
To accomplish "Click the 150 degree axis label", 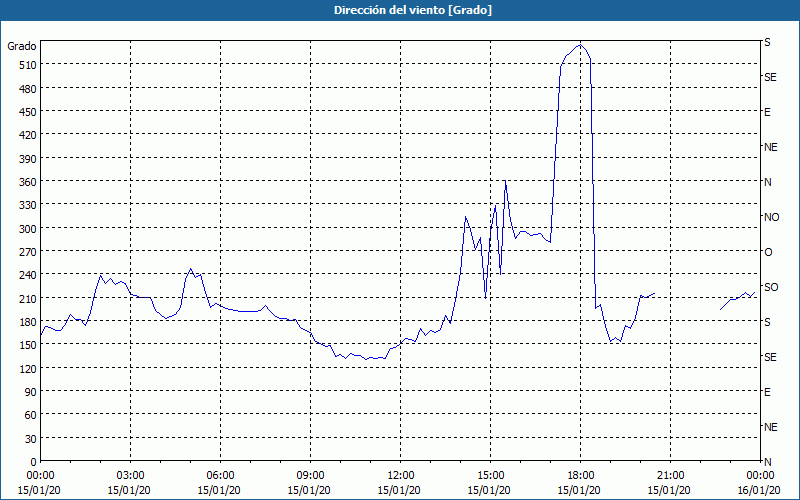I will coord(28,345).
